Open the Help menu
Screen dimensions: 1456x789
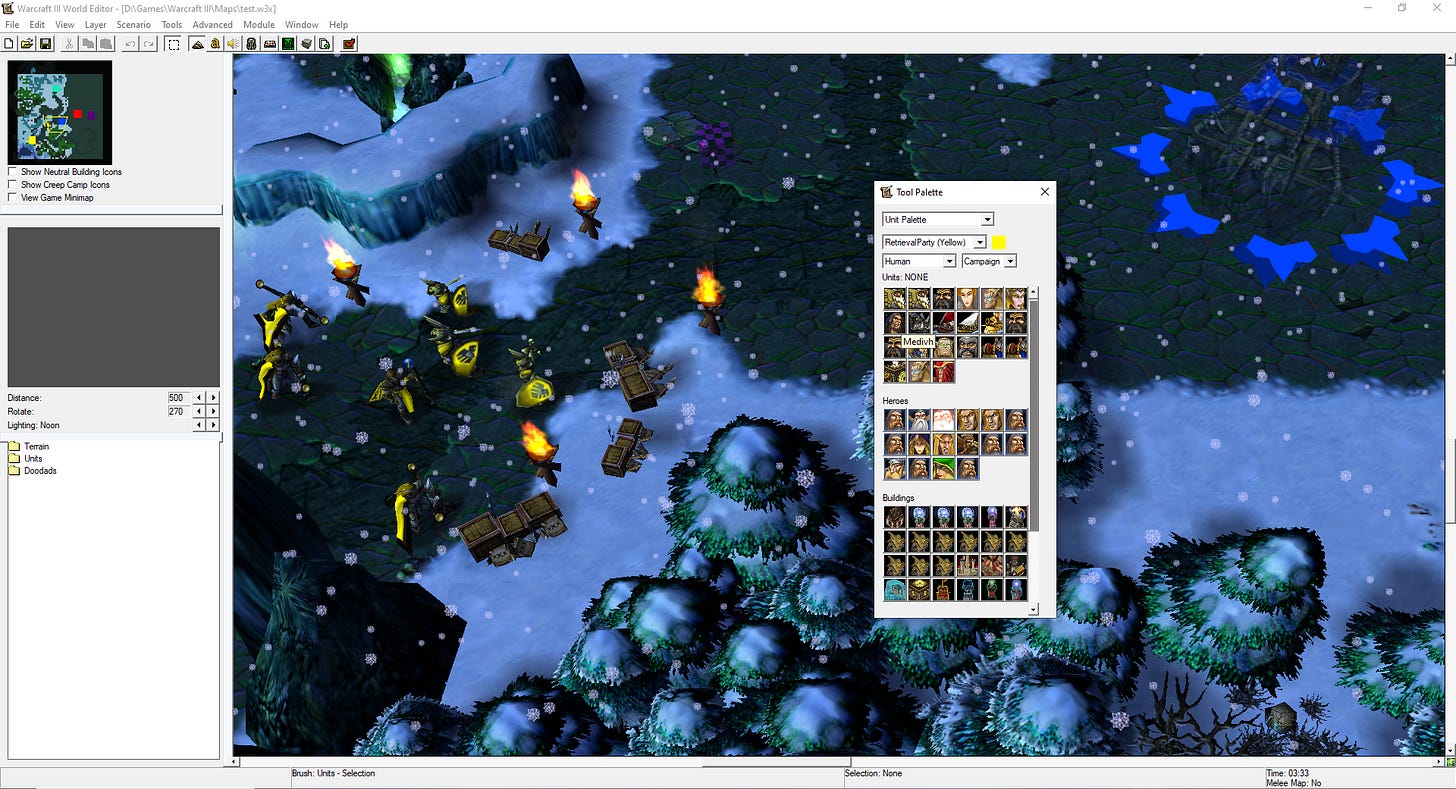tap(339, 25)
